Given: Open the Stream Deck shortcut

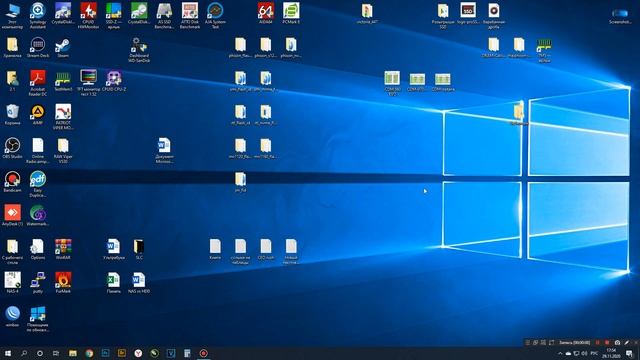Looking at the screenshot, I should (38, 47).
